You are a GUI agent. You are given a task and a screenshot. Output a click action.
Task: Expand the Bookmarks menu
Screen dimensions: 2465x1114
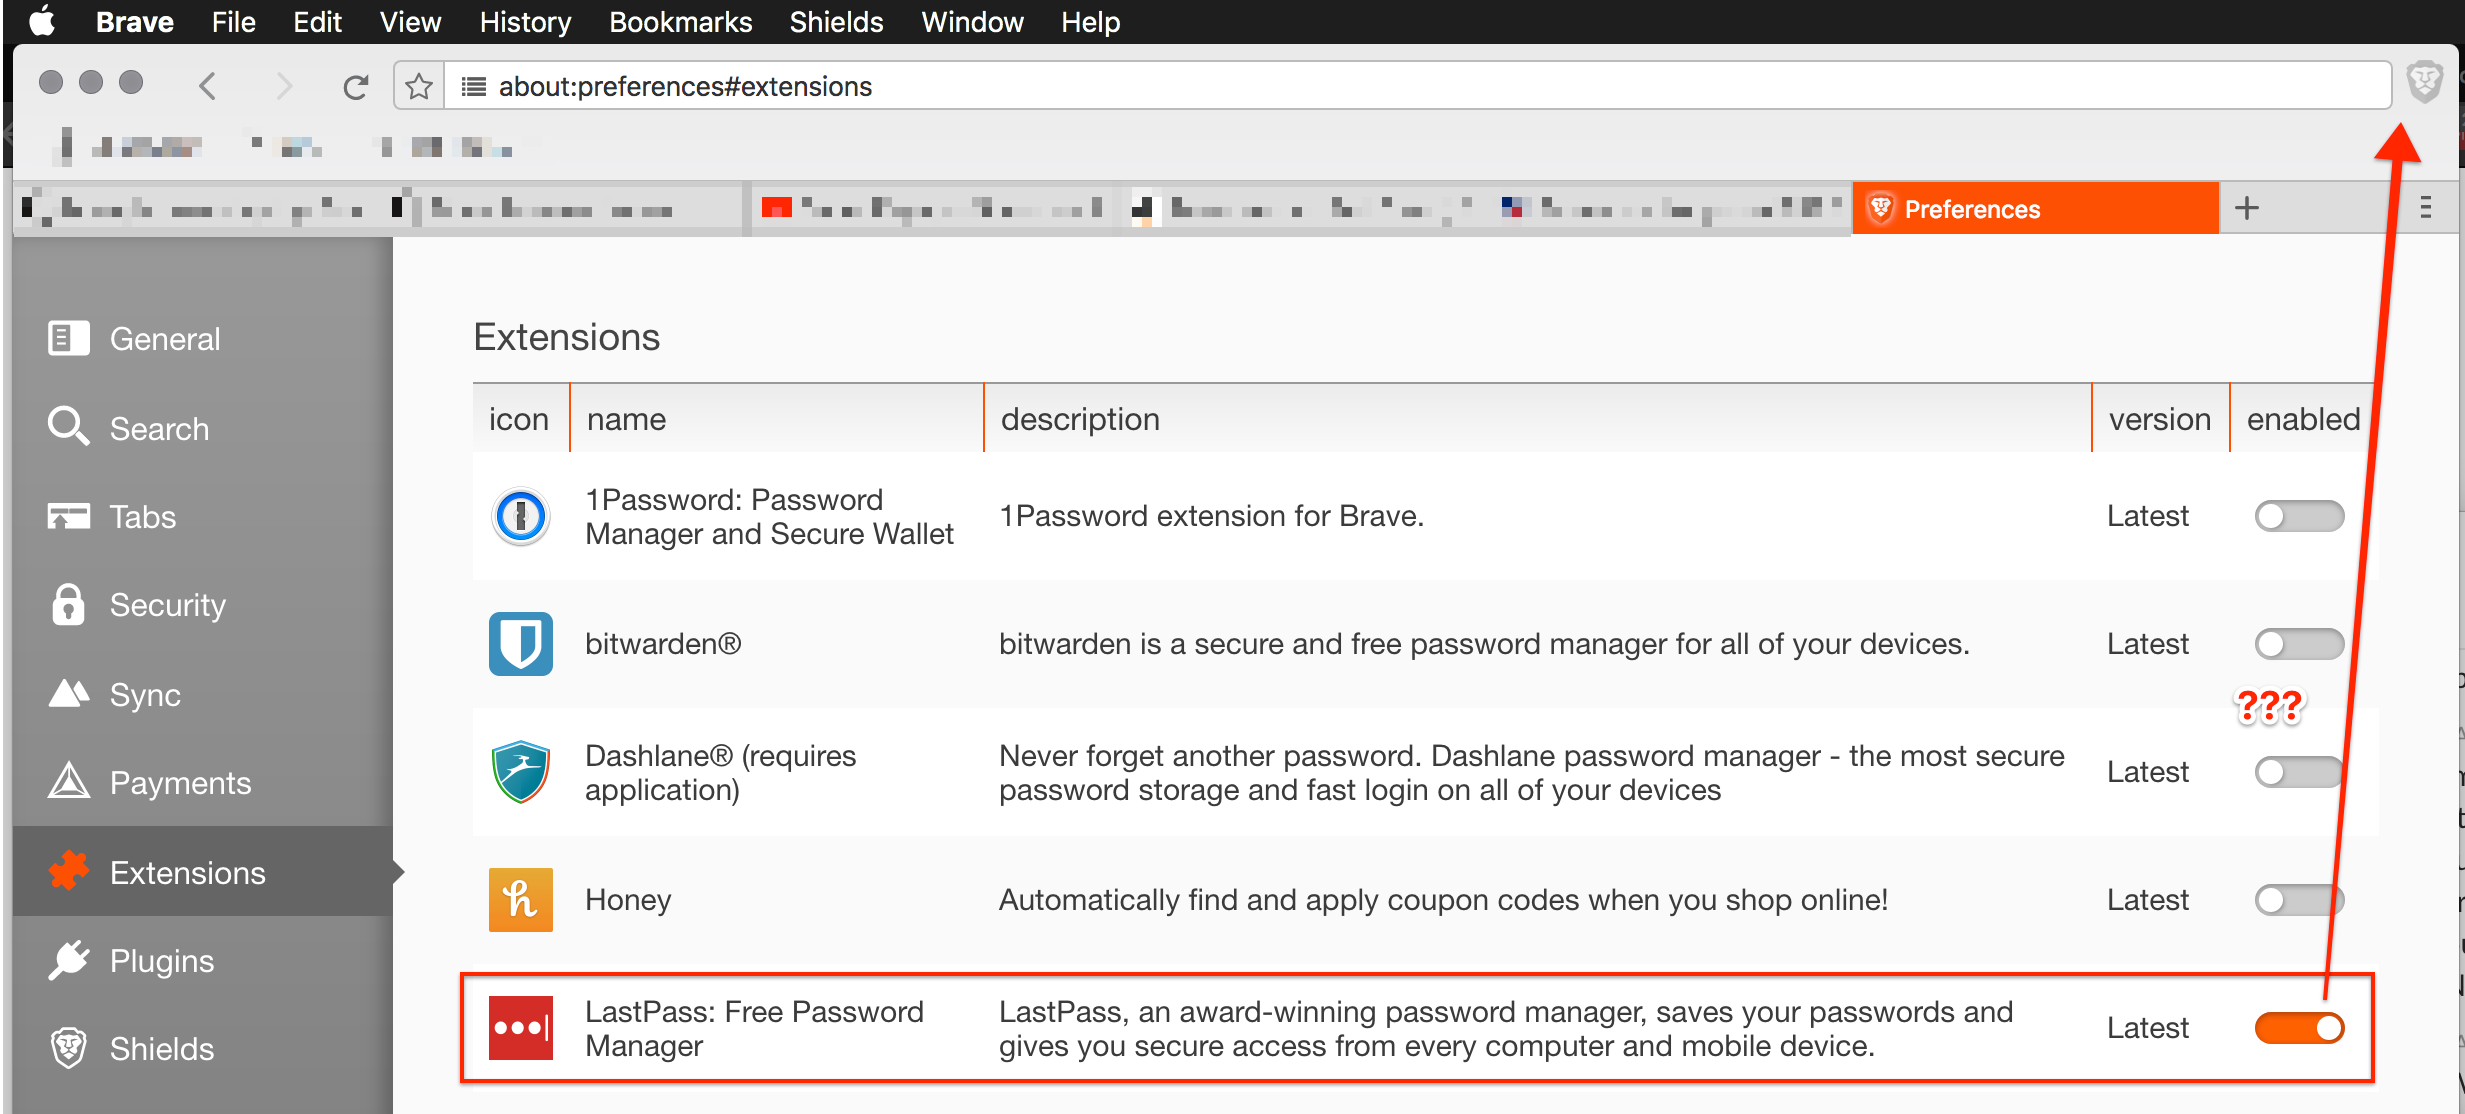pyautogui.click(x=680, y=22)
